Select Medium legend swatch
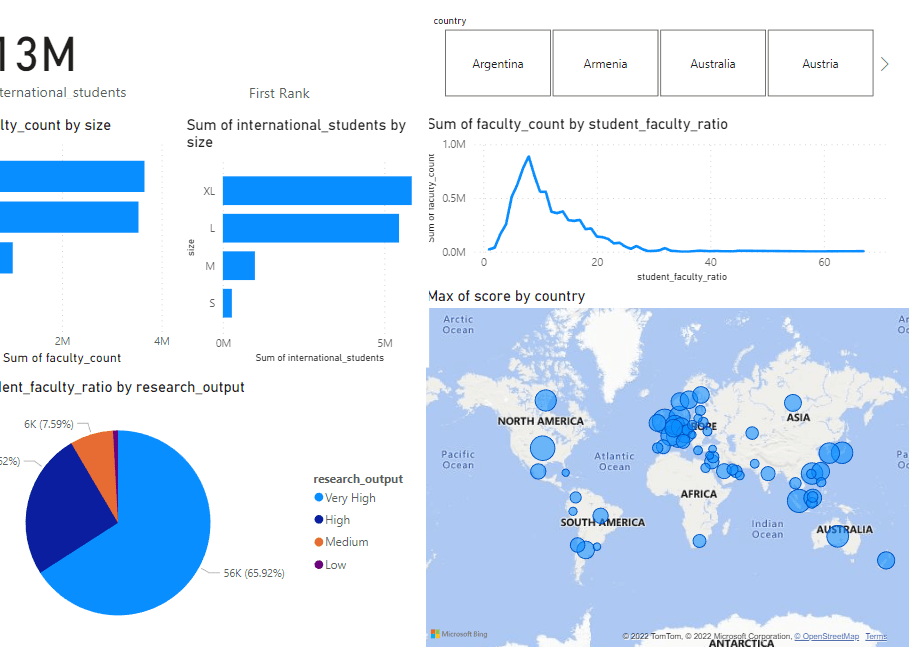 pos(319,542)
